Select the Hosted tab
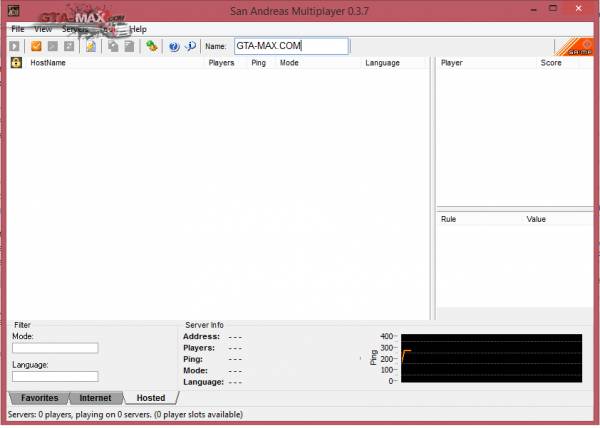 (x=151, y=398)
